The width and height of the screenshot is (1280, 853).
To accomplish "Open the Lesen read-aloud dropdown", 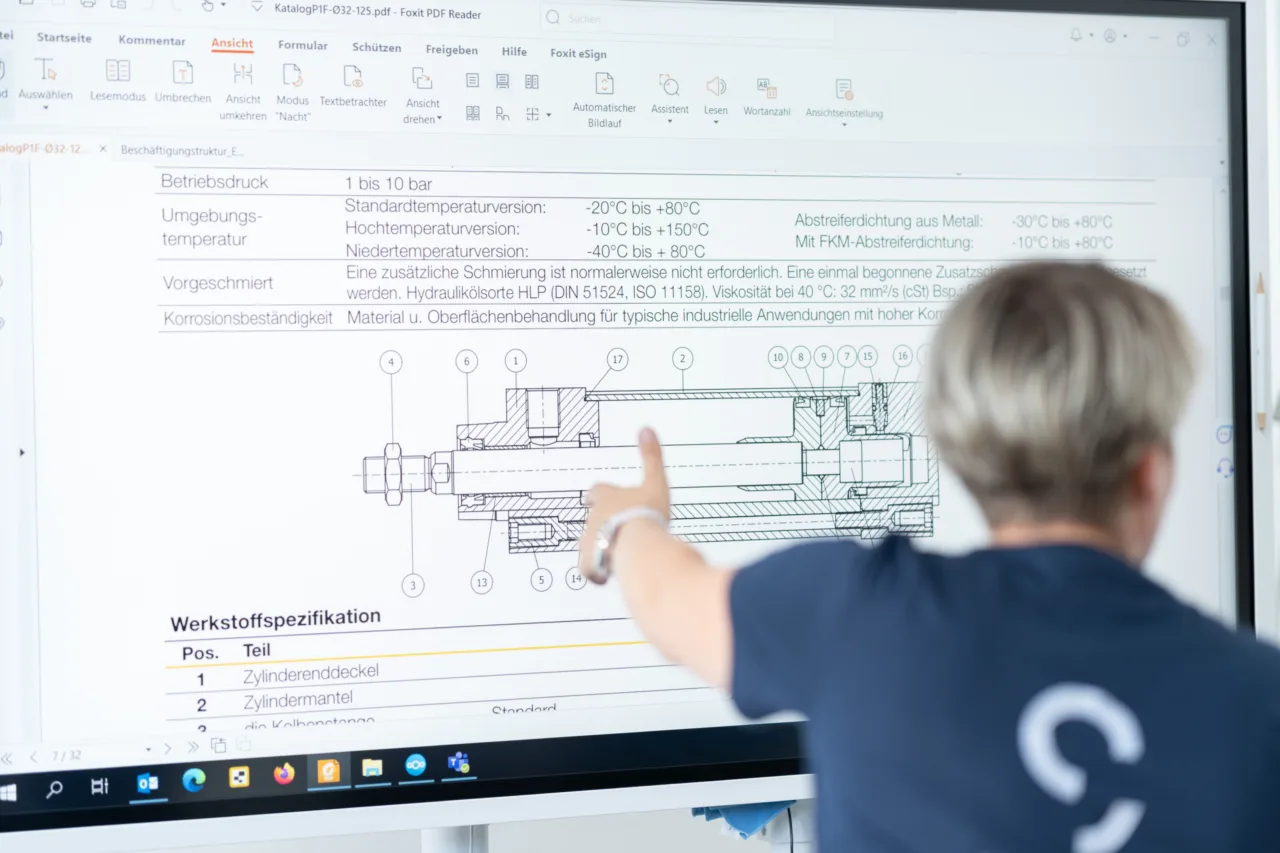I will [x=715, y=122].
